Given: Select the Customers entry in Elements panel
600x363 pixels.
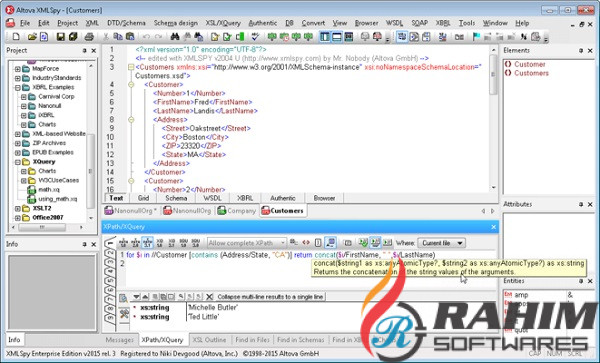Looking at the screenshot, I should point(531,73).
